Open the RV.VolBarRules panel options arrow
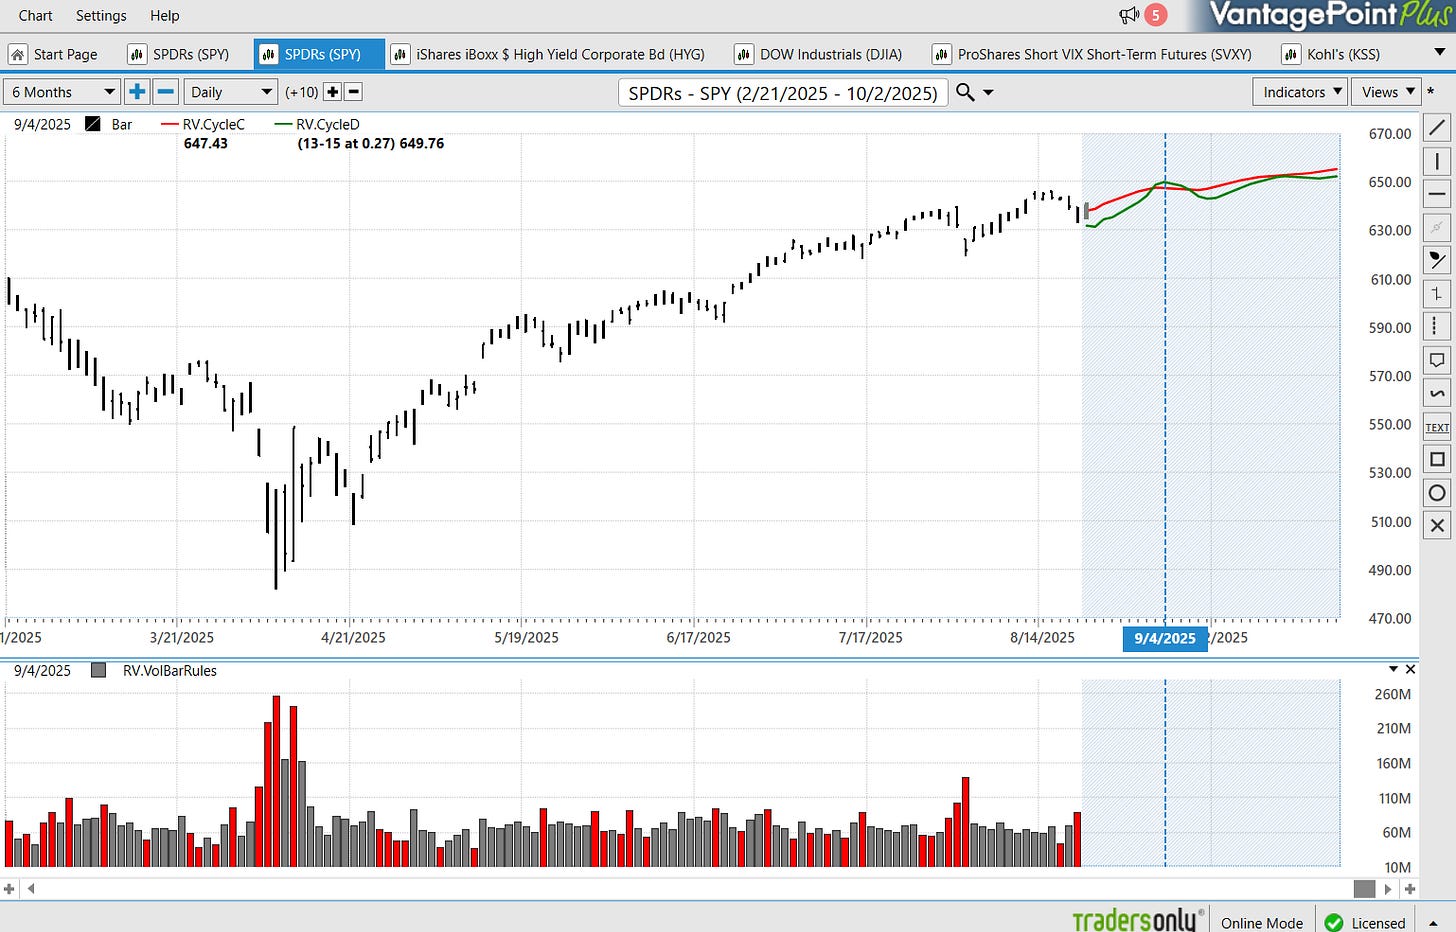 (1393, 669)
